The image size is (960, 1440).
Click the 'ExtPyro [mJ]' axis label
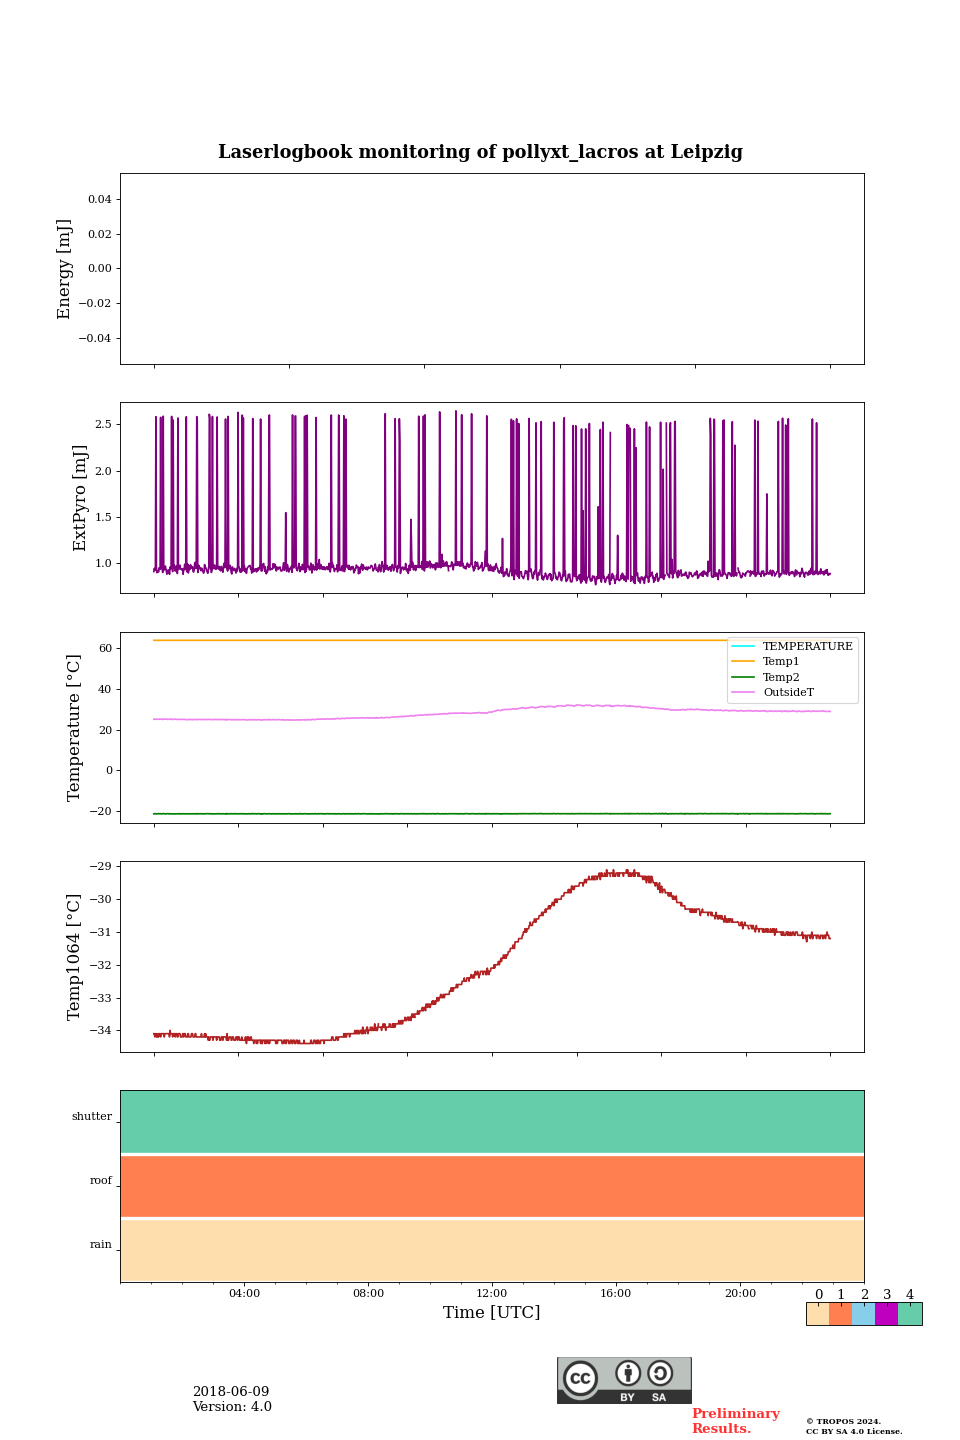click(80, 498)
